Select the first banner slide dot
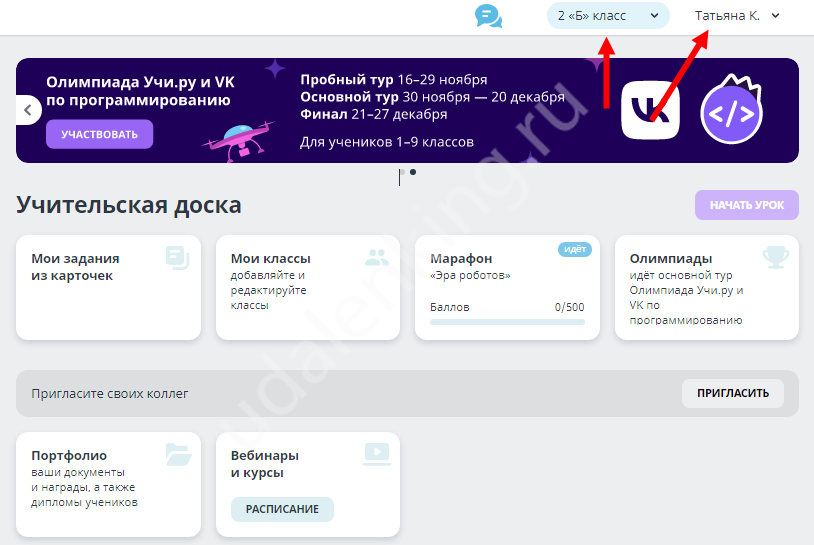 click(402, 172)
